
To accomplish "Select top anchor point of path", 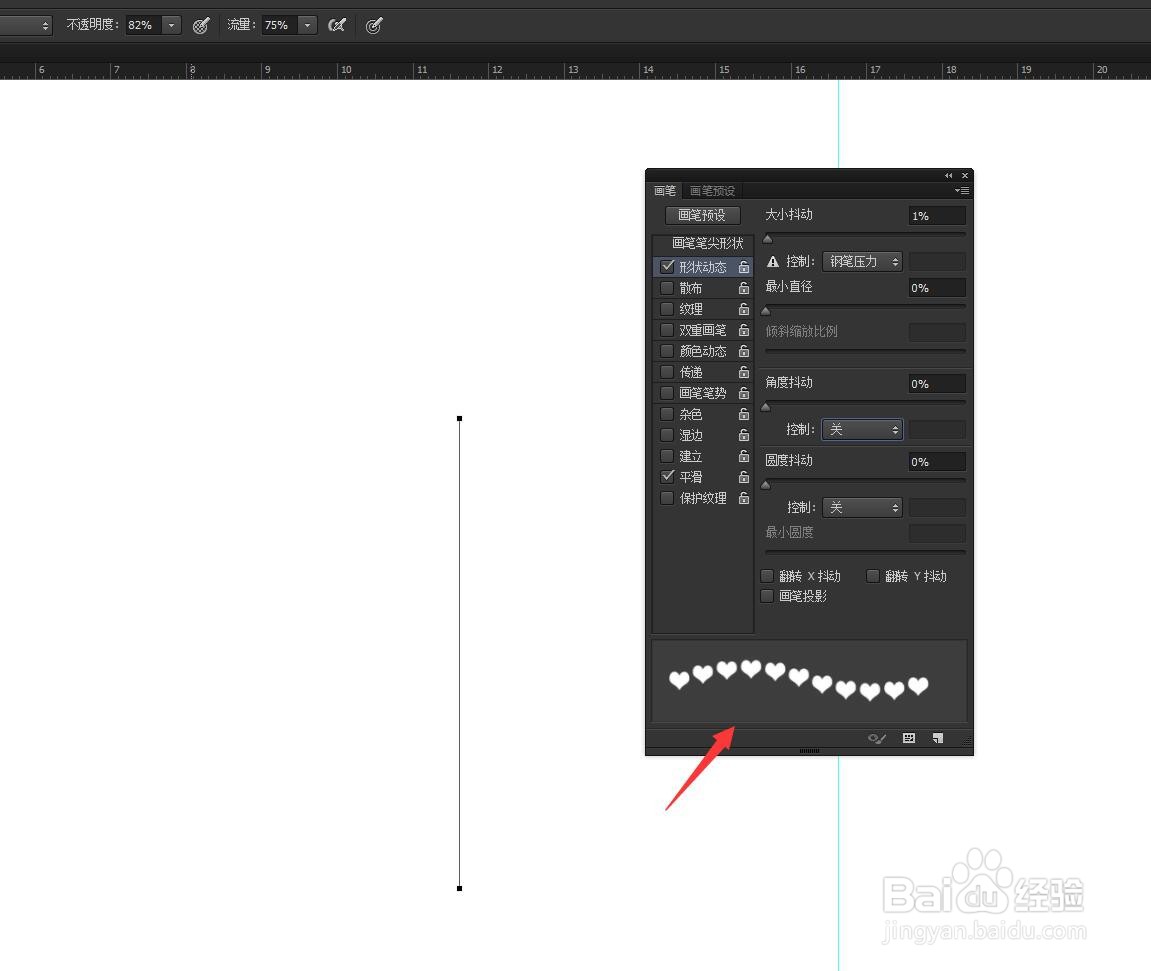I will tap(460, 418).
